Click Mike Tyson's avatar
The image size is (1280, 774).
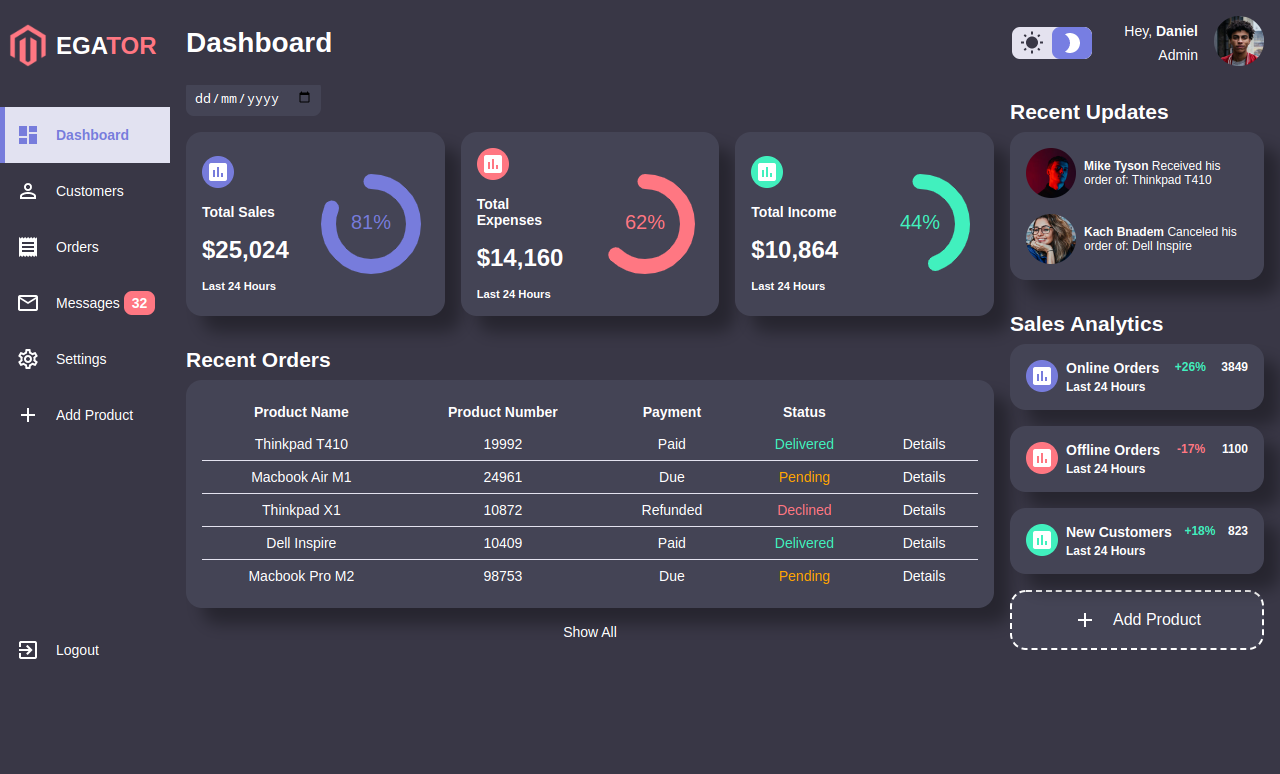[x=1051, y=173]
